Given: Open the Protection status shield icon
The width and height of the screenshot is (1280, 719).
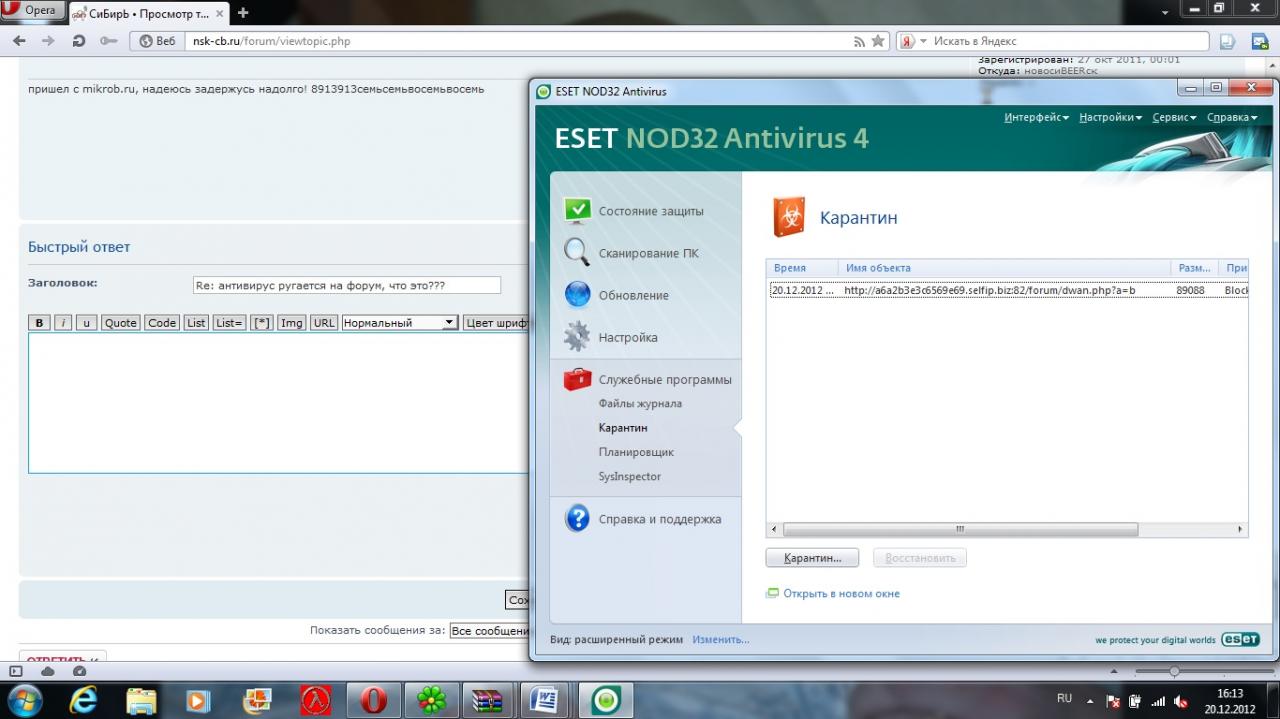Looking at the screenshot, I should pyautogui.click(x=577, y=211).
